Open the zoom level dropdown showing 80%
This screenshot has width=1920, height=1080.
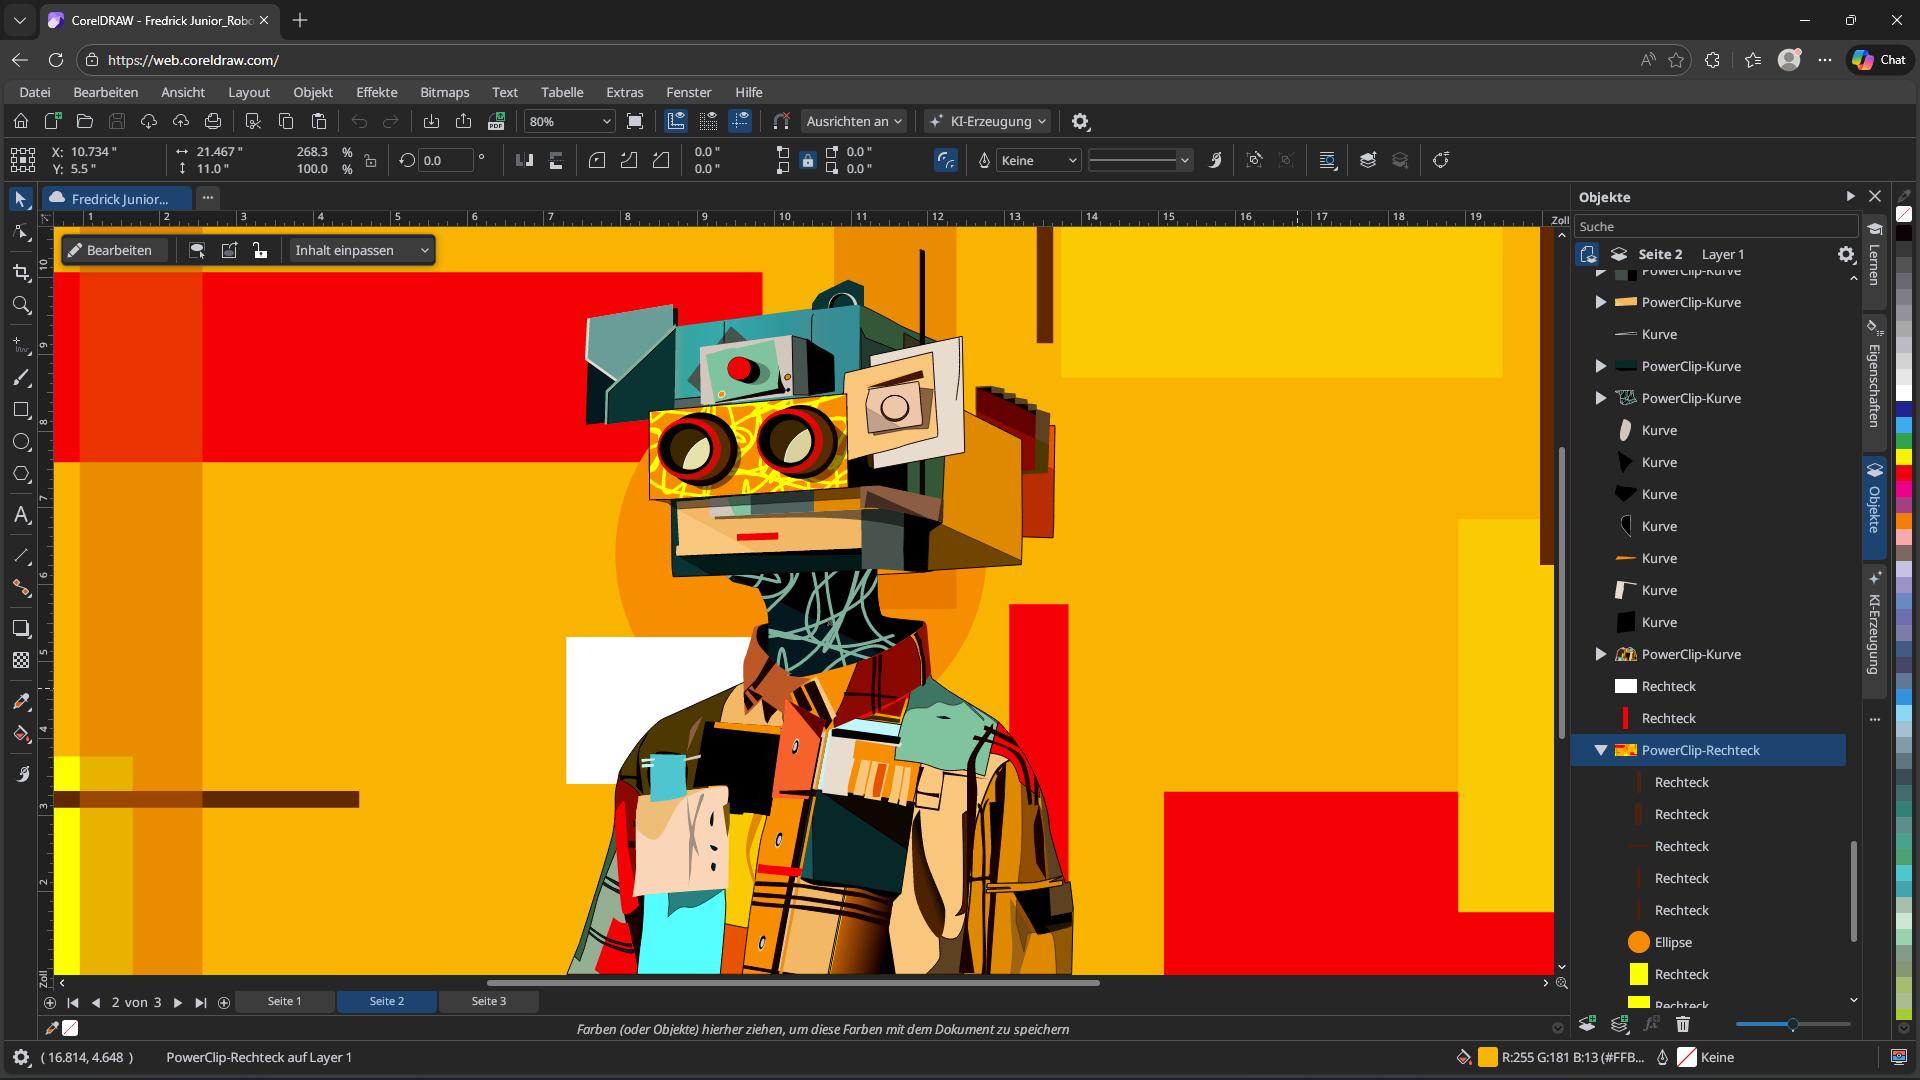tap(605, 121)
